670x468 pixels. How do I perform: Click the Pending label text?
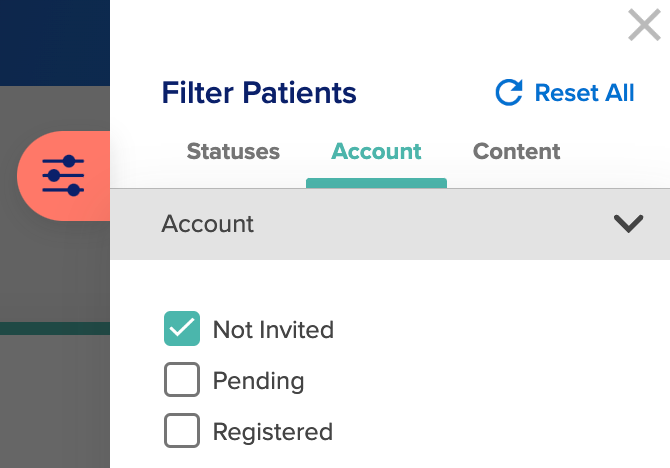[259, 381]
